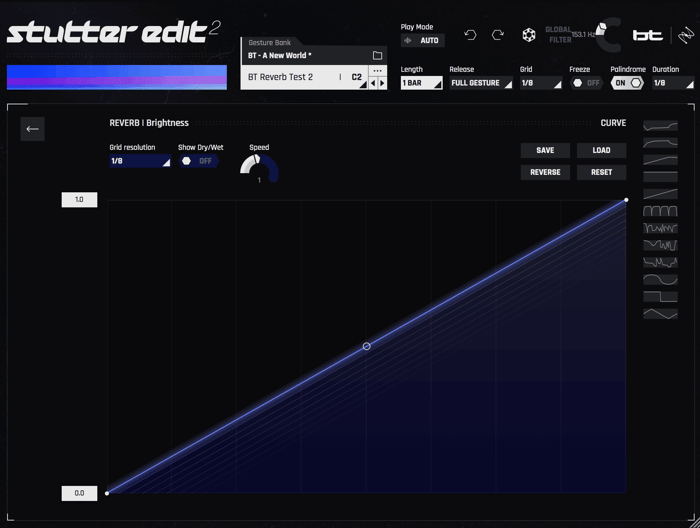This screenshot has width=700, height=528.
Task: Select the ninth irregular noise curve preset
Action: coord(660,262)
